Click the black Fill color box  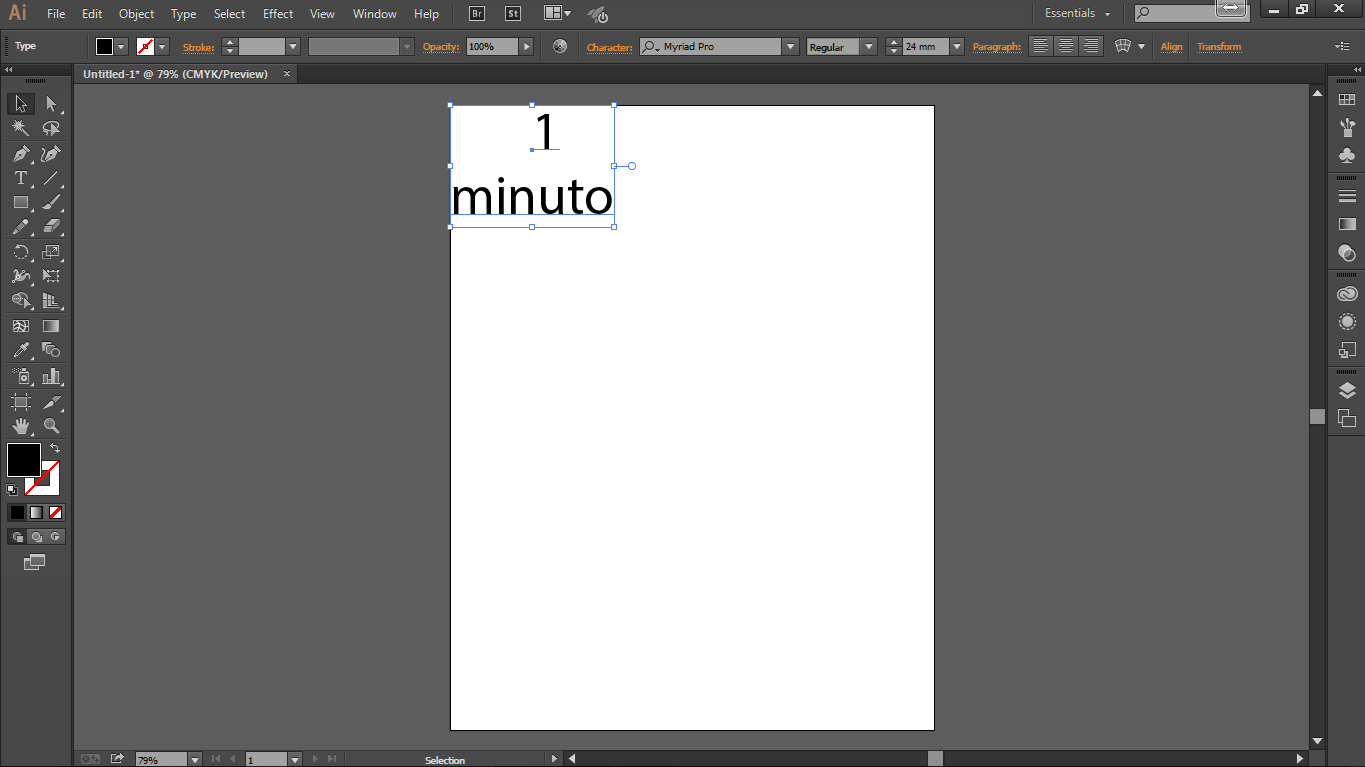tap(24, 460)
